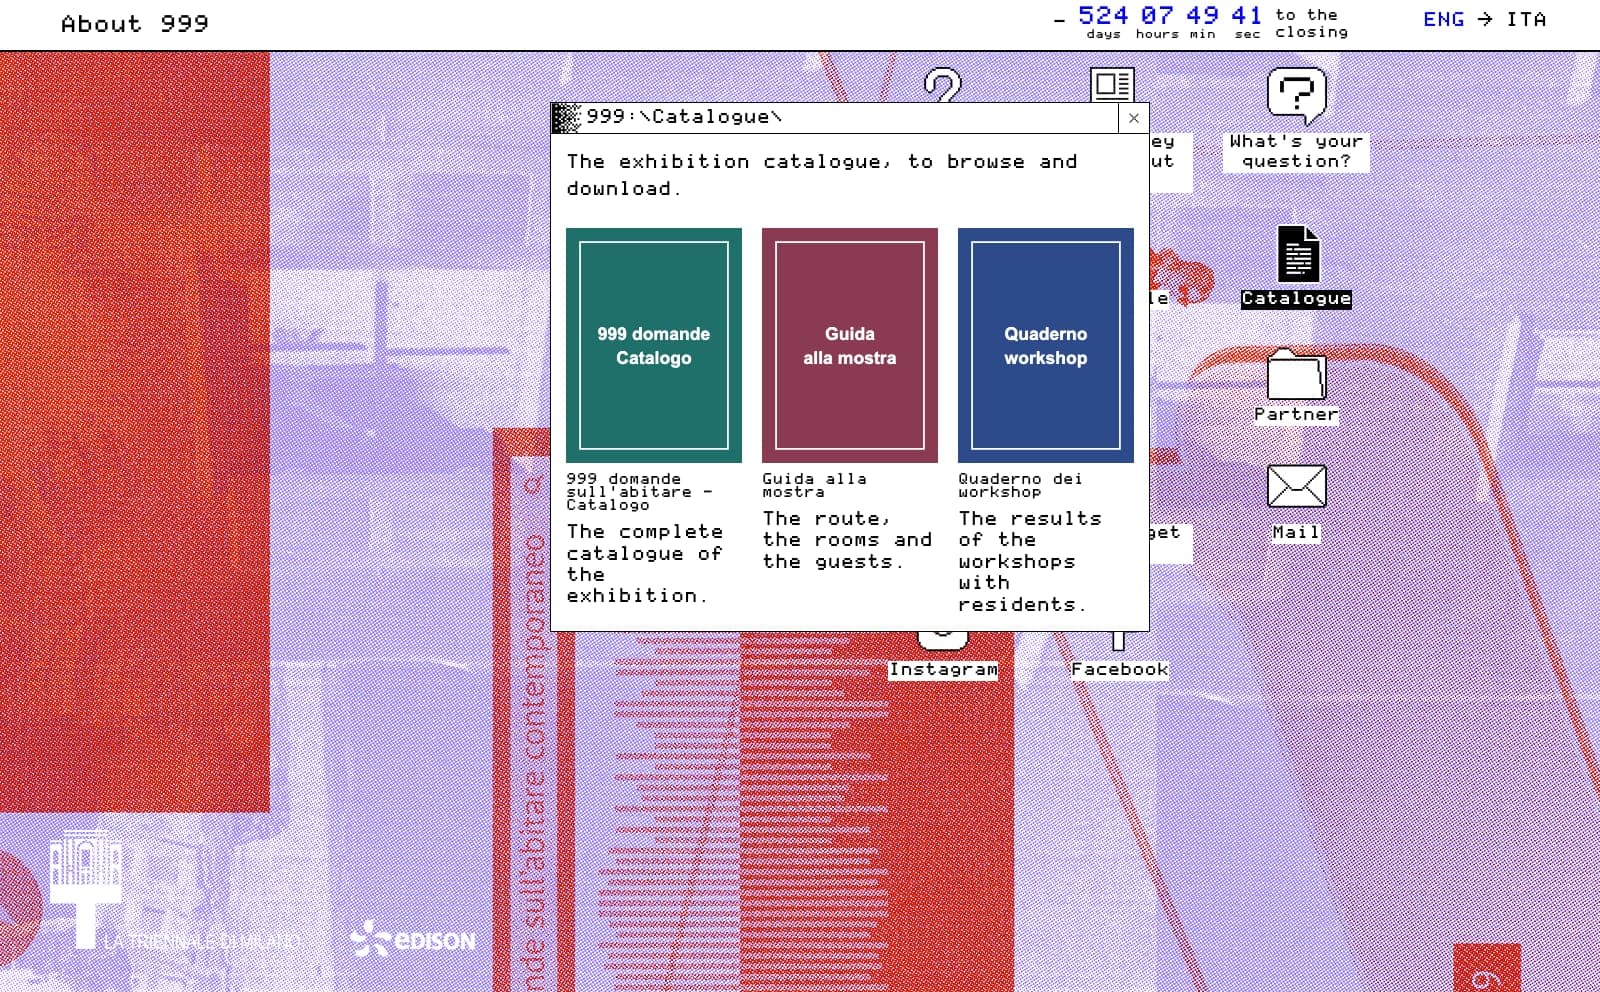Open the Partner folder icon
This screenshot has height=992, width=1600.
(1296, 375)
